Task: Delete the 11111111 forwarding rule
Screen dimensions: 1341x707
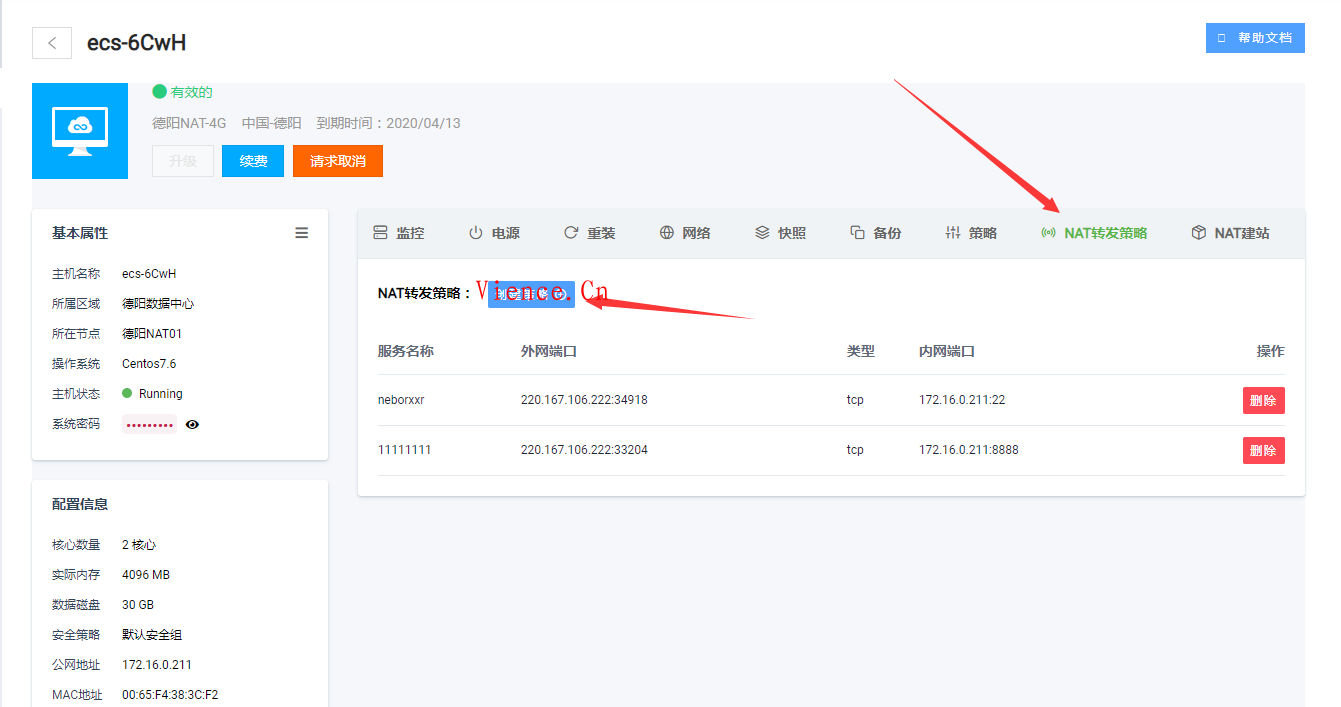Action: pos(1263,450)
